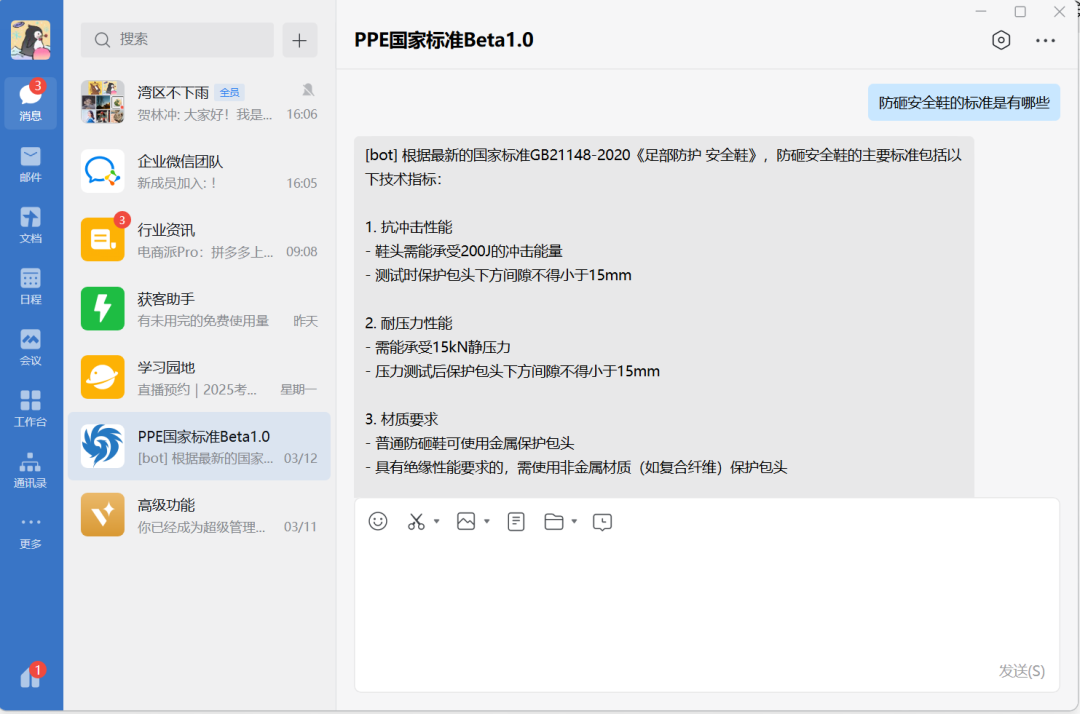The height and width of the screenshot is (714, 1080).
Task: Click the user profile avatar
Action: pos(30,40)
